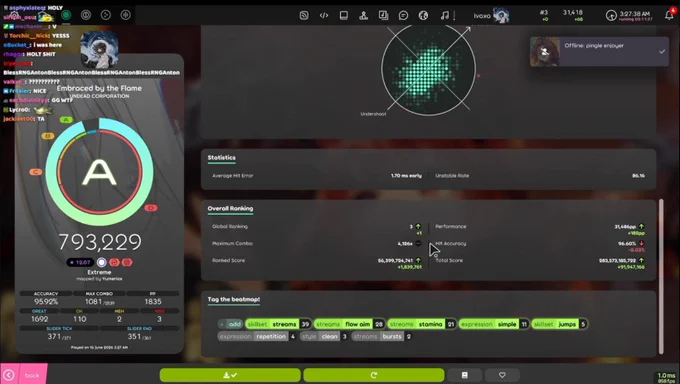Viewport: 680px width, 384px height.
Task: Click the green retry arrow button
Action: tap(374, 375)
